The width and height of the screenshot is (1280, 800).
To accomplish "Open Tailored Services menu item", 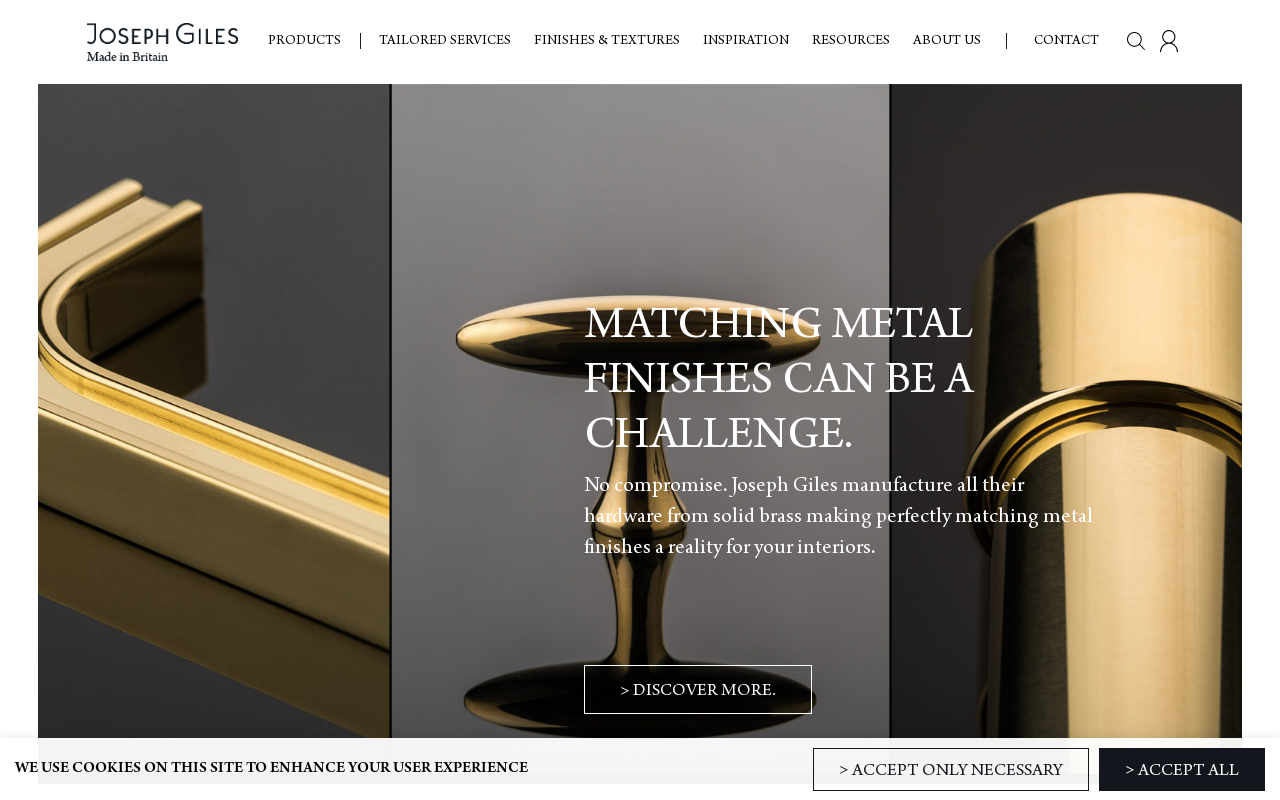I will click(x=445, y=41).
